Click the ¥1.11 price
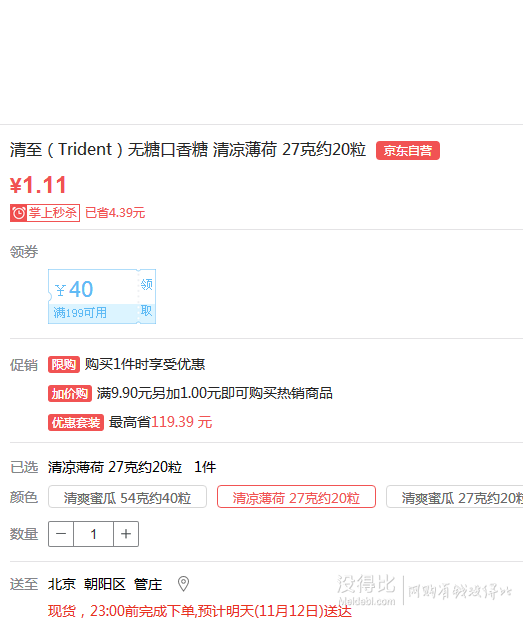This screenshot has height=625, width=523. [x=38, y=185]
